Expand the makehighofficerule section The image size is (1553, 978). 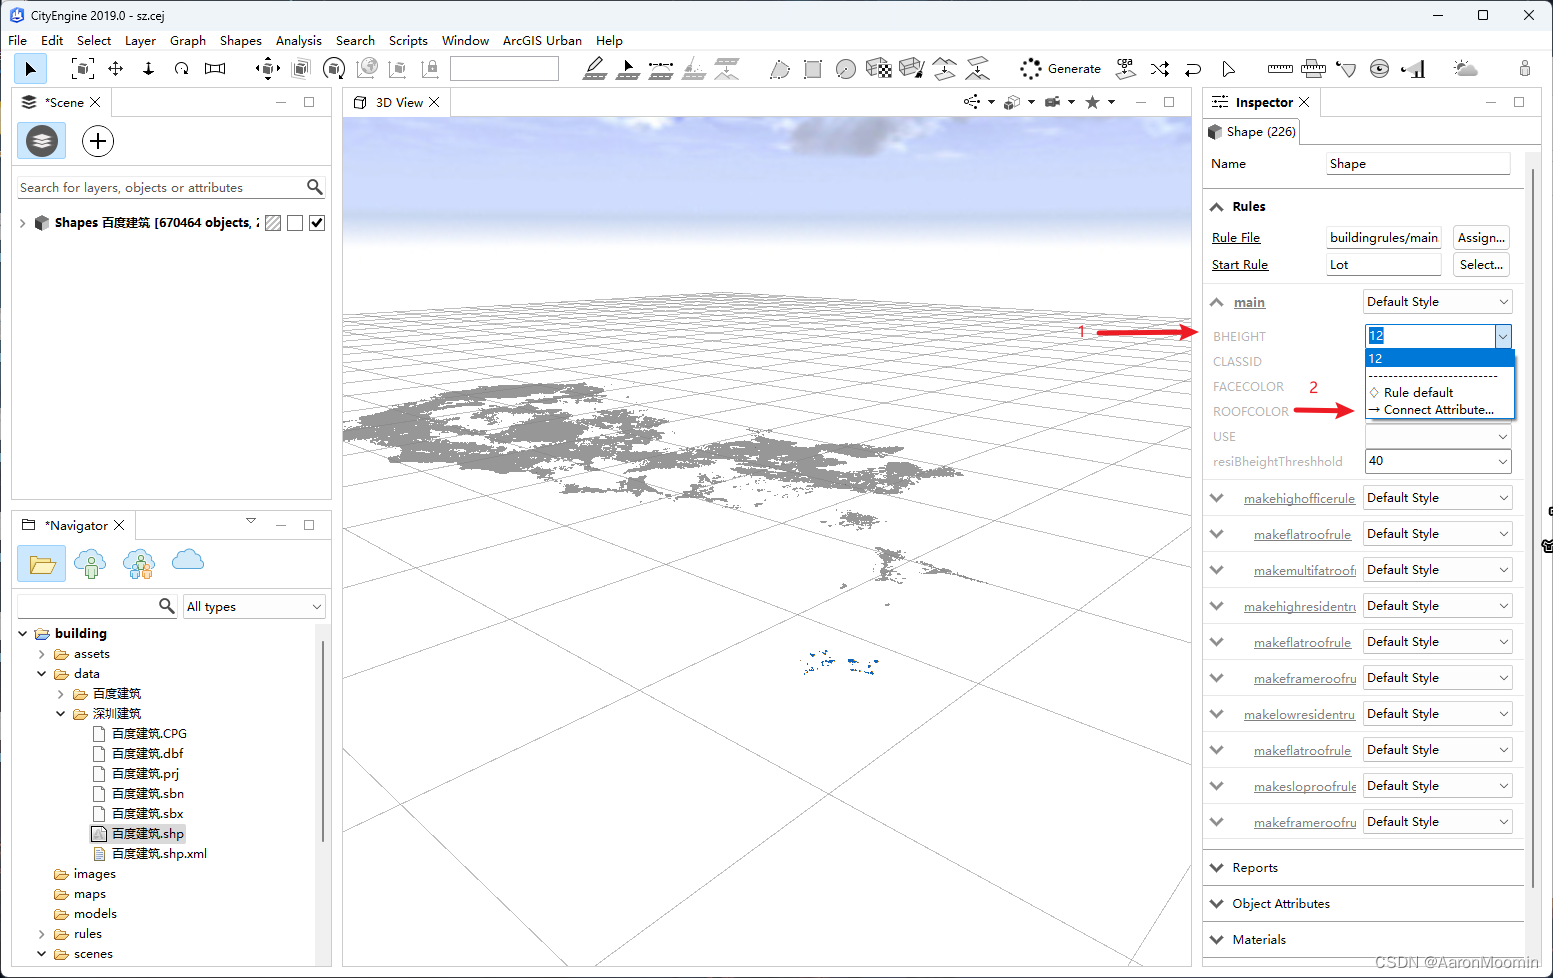click(x=1217, y=497)
